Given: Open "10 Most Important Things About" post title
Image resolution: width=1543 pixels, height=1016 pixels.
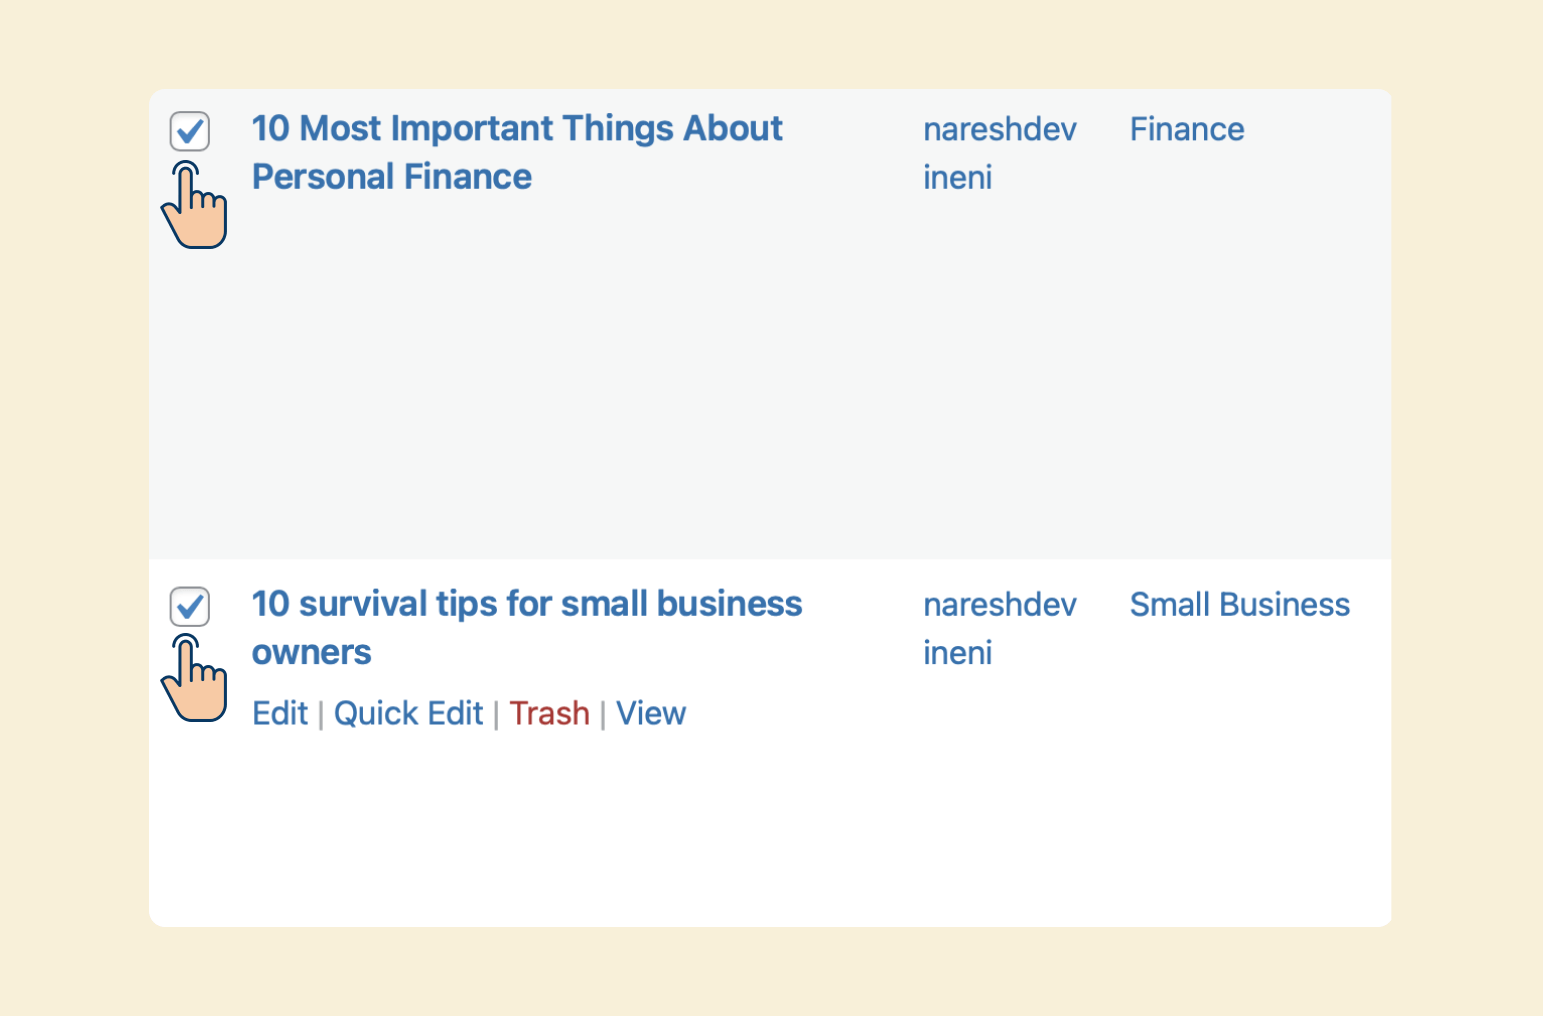Looking at the screenshot, I should pos(517,129).
